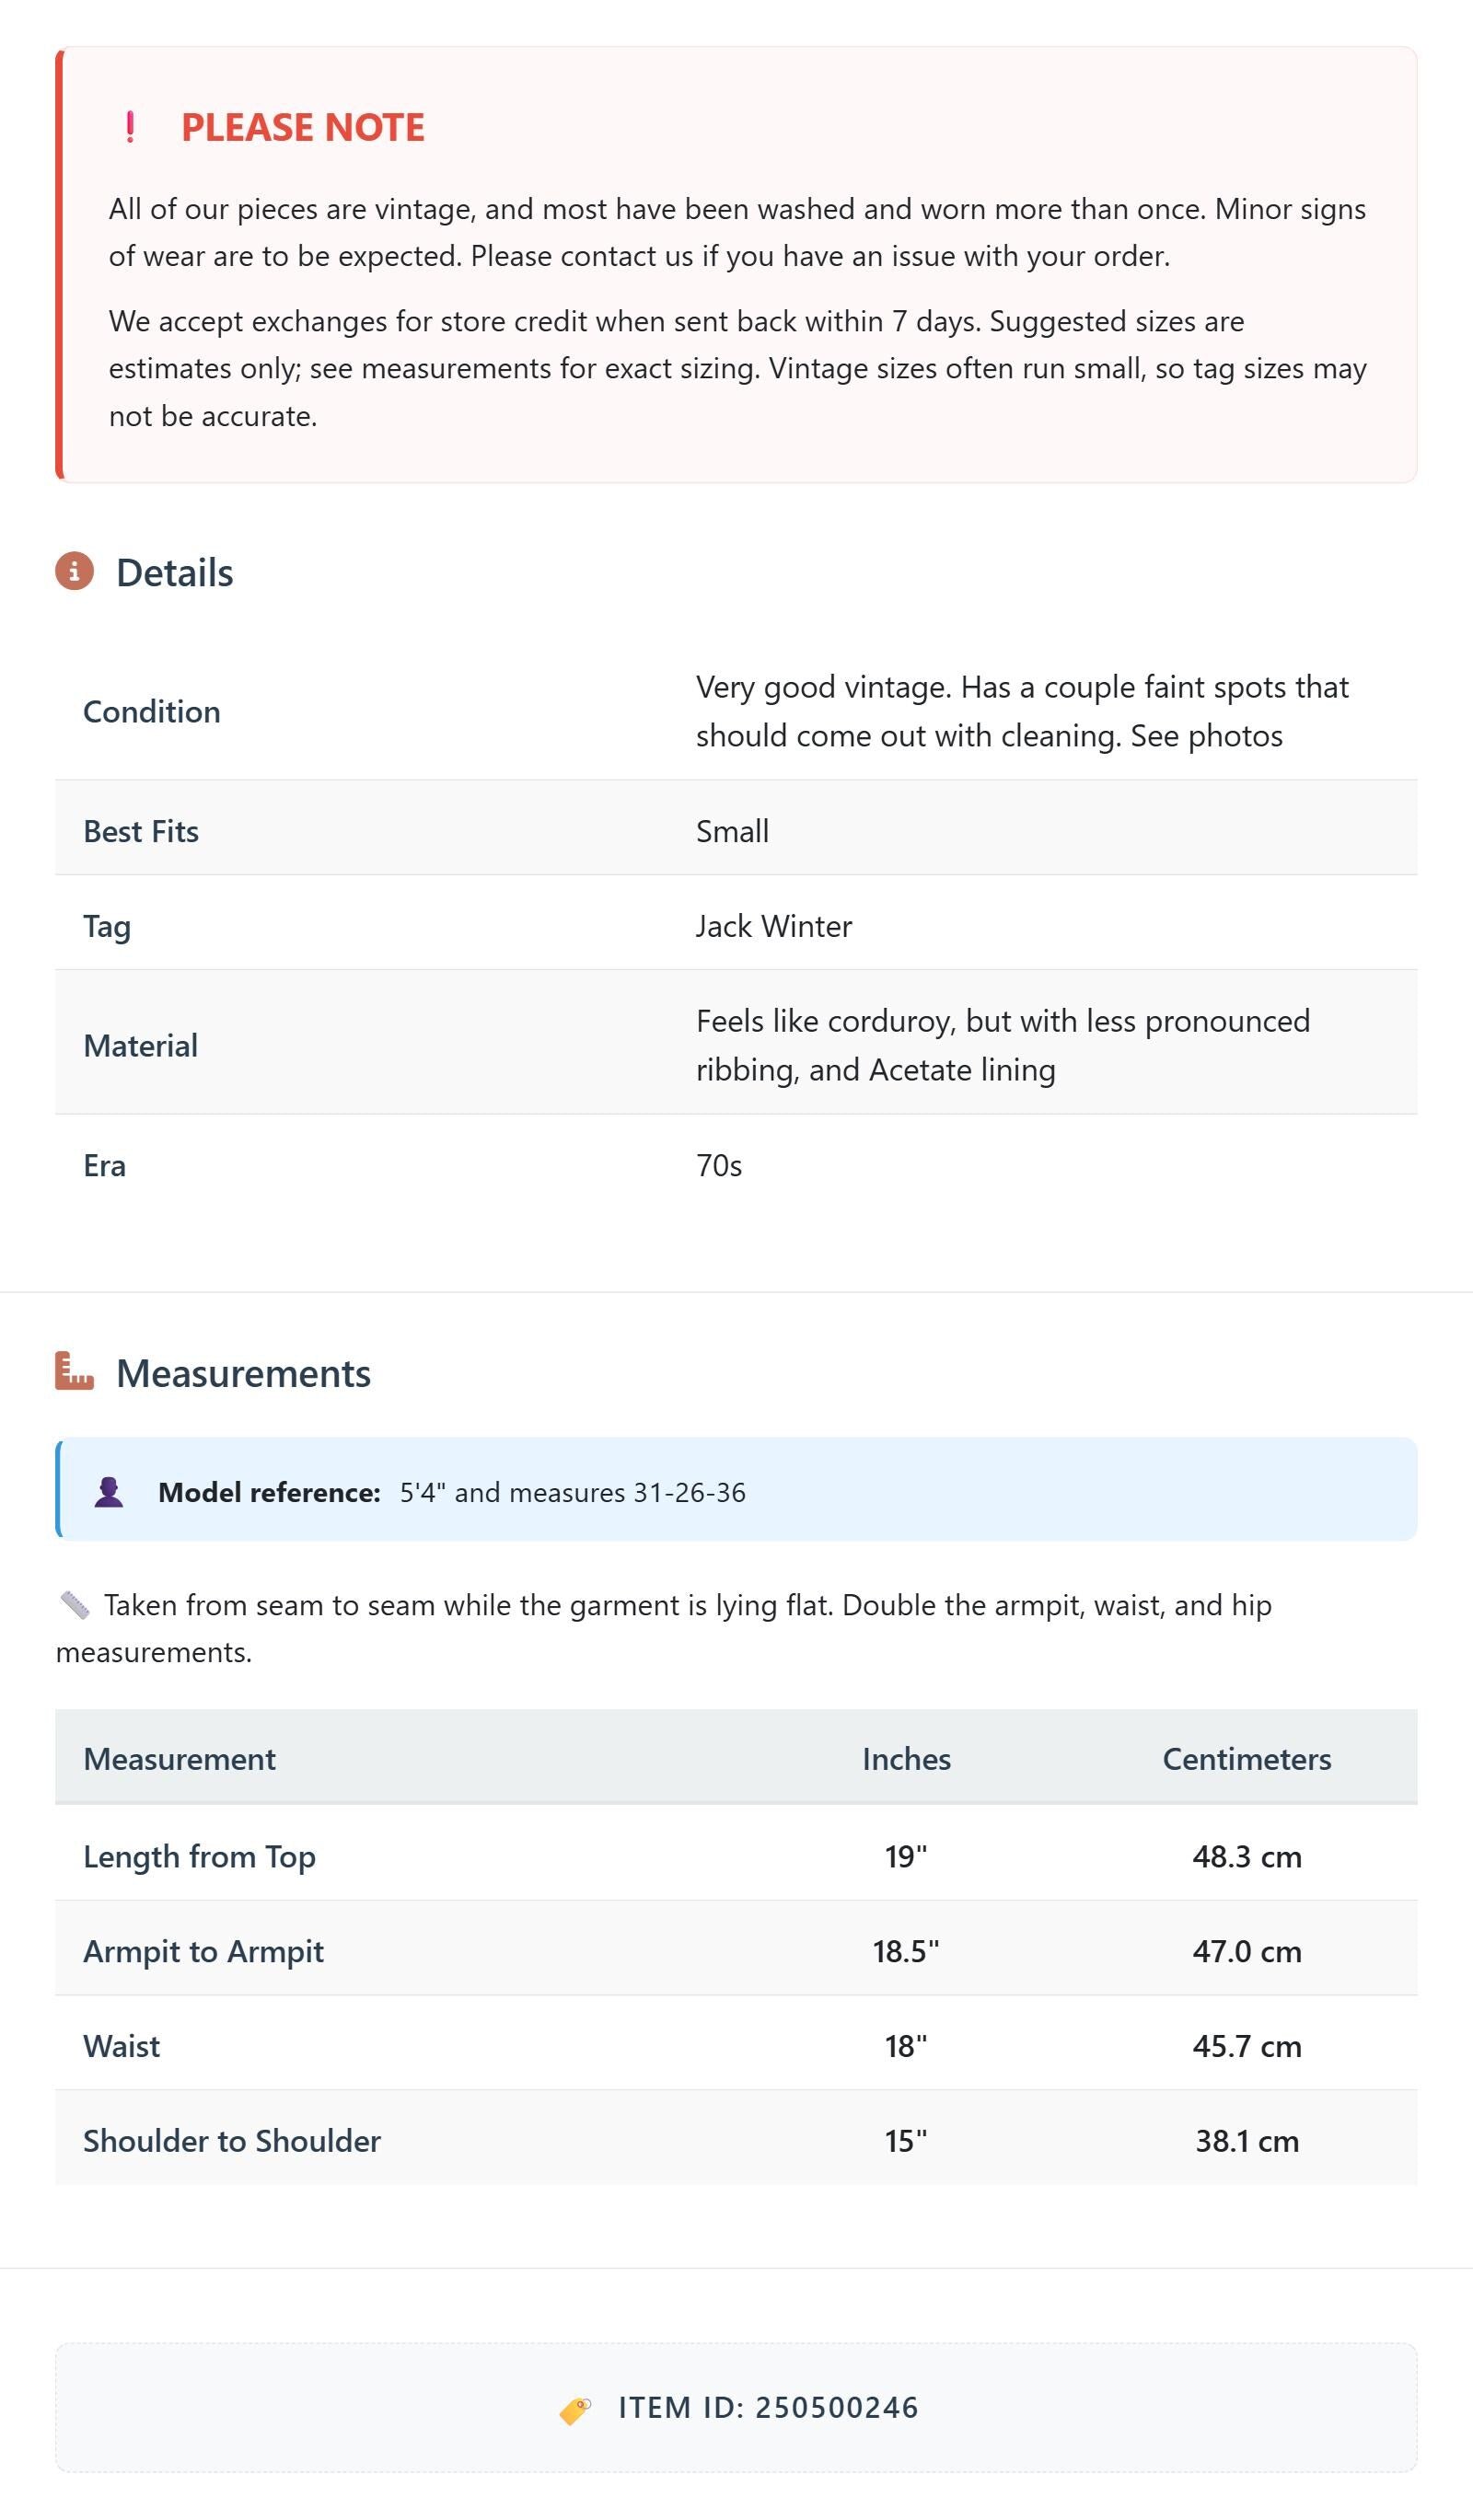Click the red exclamation mark icon
Viewport: 1473px width, 2520px height.
point(130,127)
